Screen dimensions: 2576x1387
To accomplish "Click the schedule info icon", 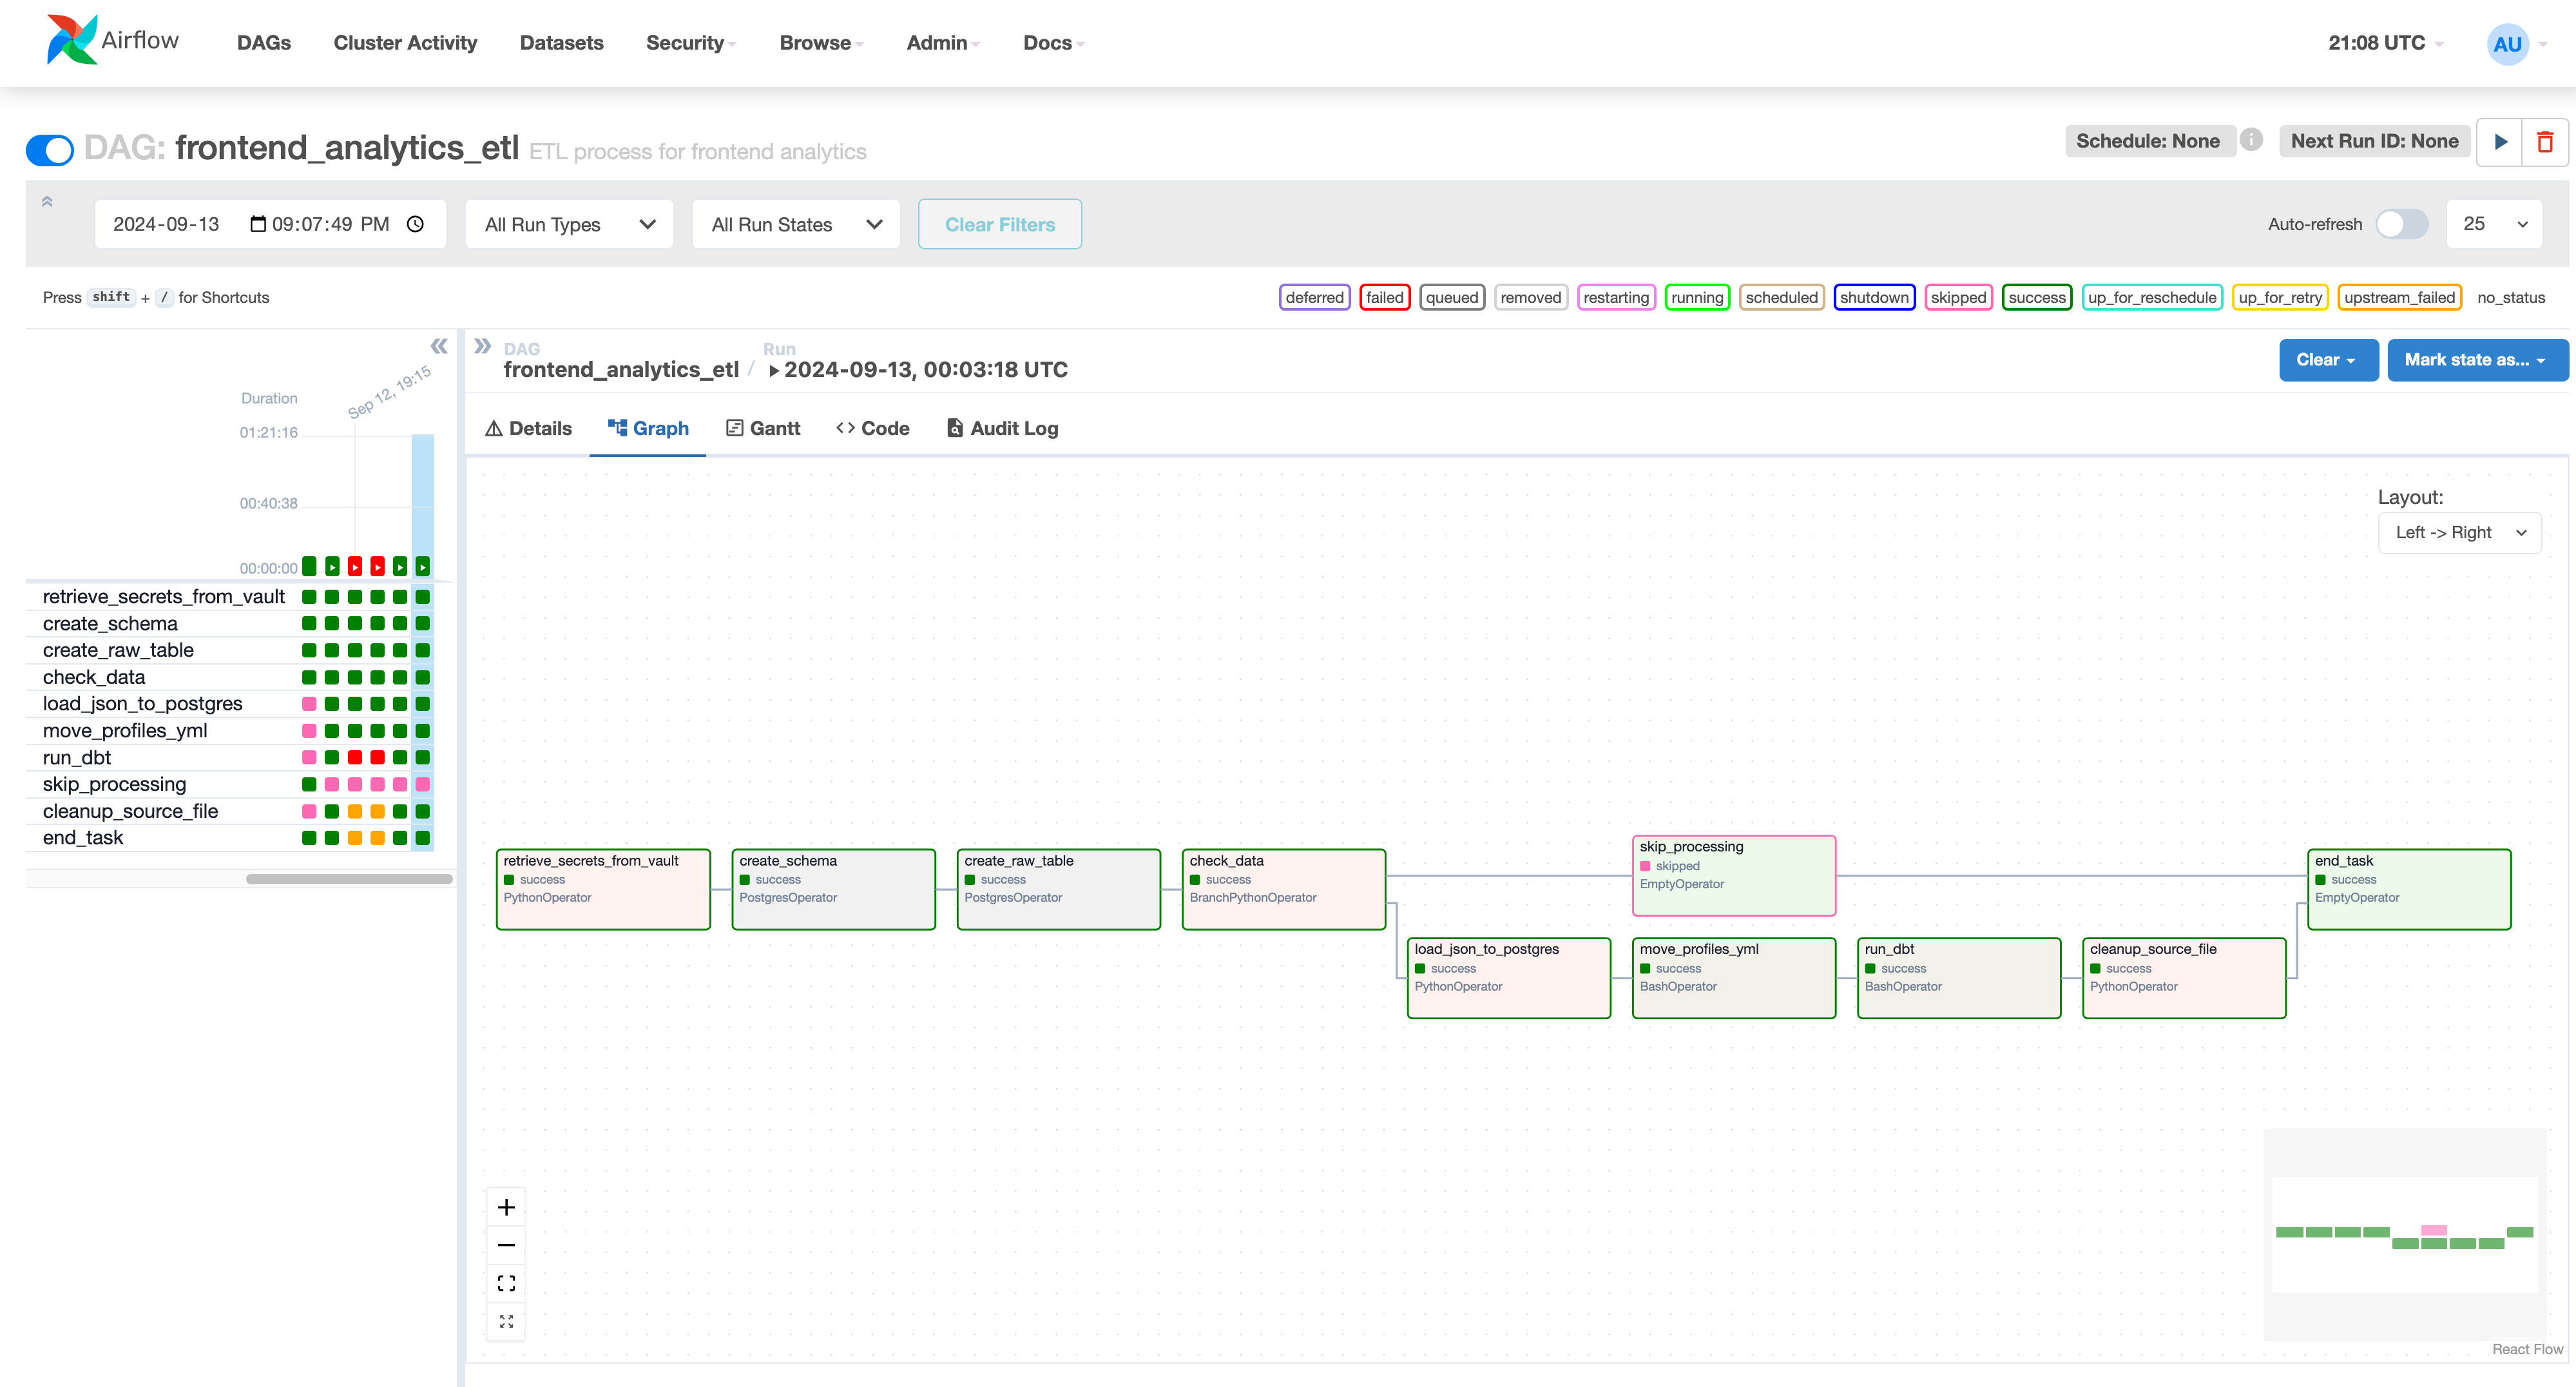I will 2251,140.
